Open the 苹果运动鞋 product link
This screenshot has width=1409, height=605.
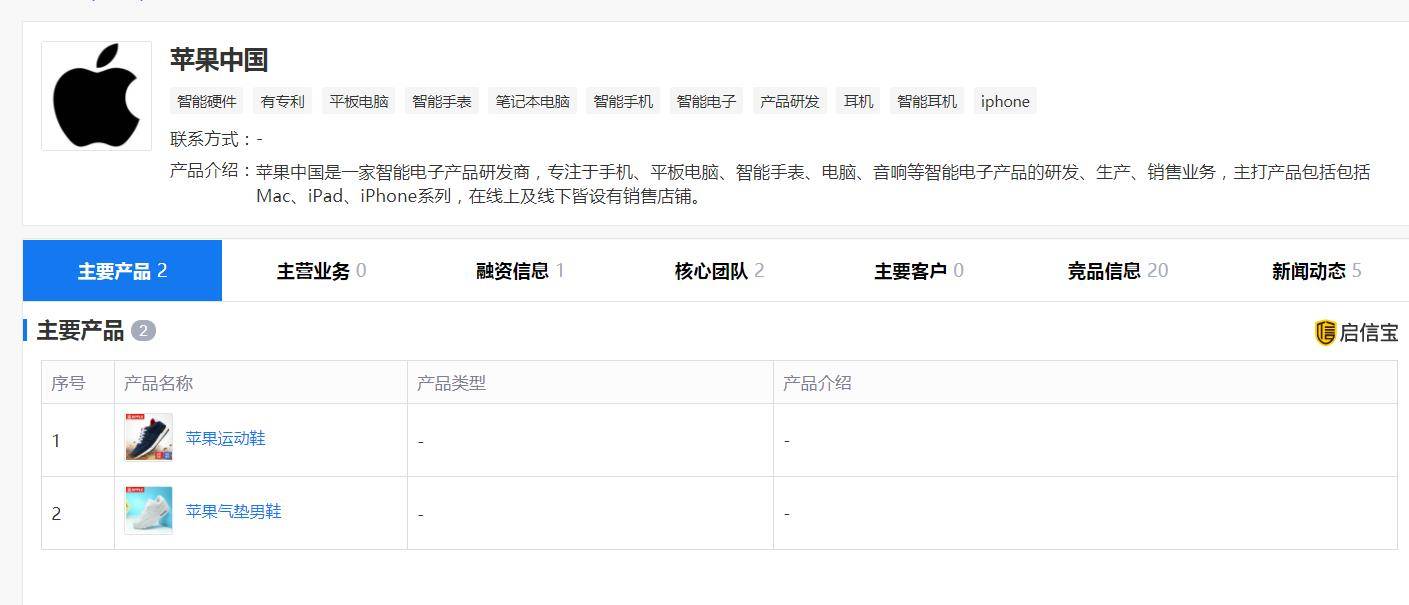pyautogui.click(x=225, y=438)
